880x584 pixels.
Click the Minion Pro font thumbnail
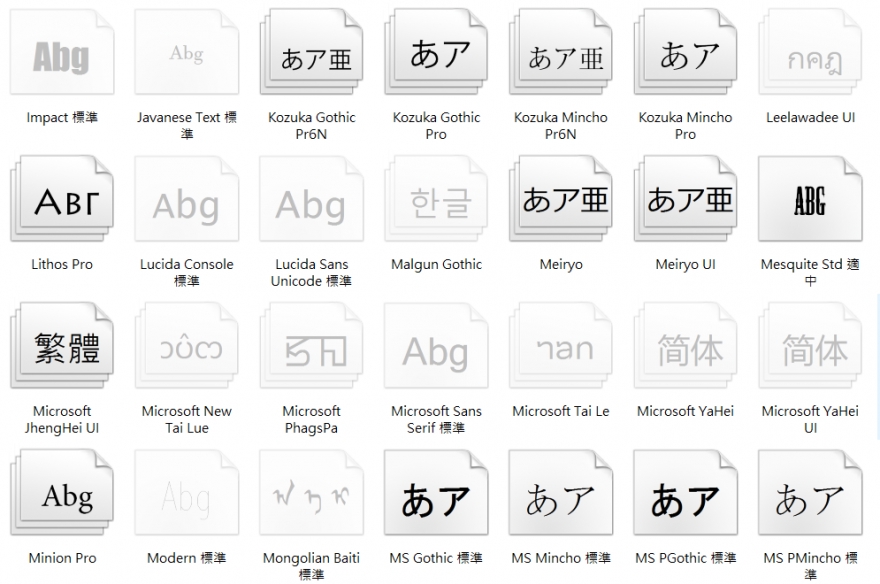pos(61,497)
